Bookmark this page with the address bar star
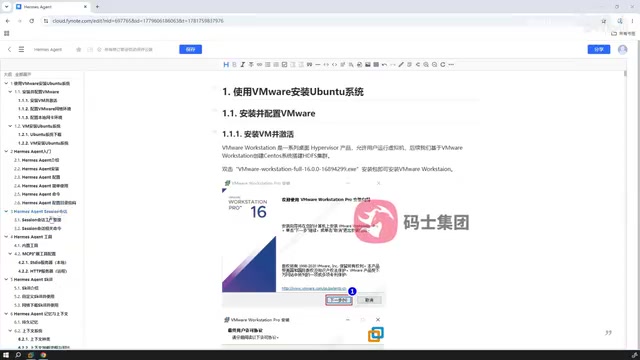Viewport: 640px width, 360px height. (603, 21)
